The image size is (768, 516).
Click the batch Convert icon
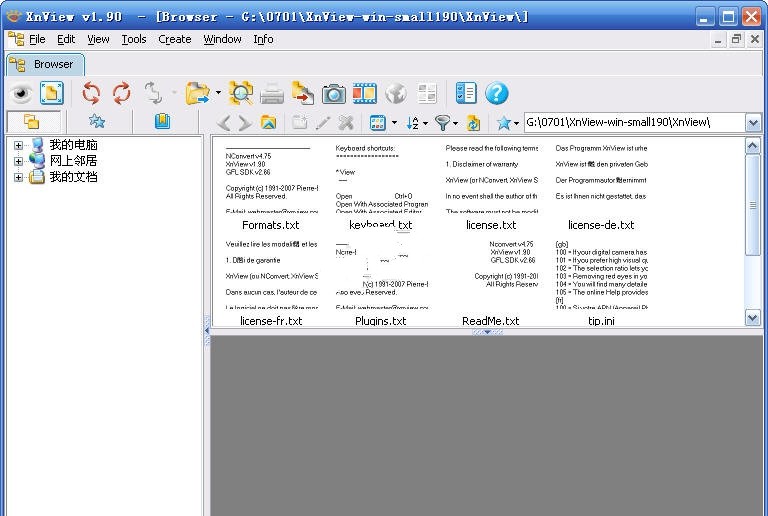(303, 93)
